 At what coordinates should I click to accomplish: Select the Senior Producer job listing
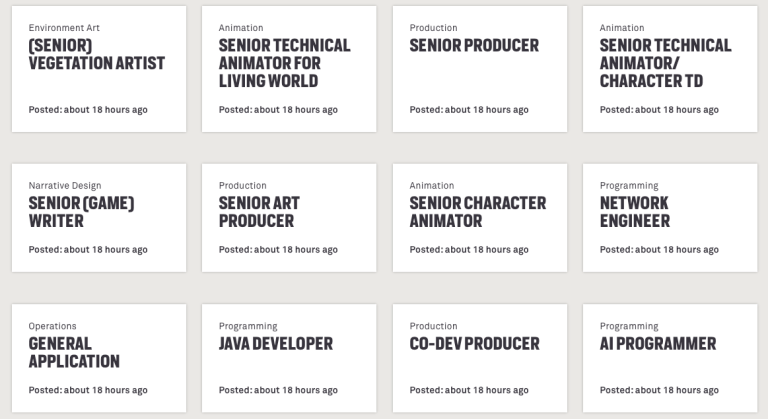click(480, 69)
